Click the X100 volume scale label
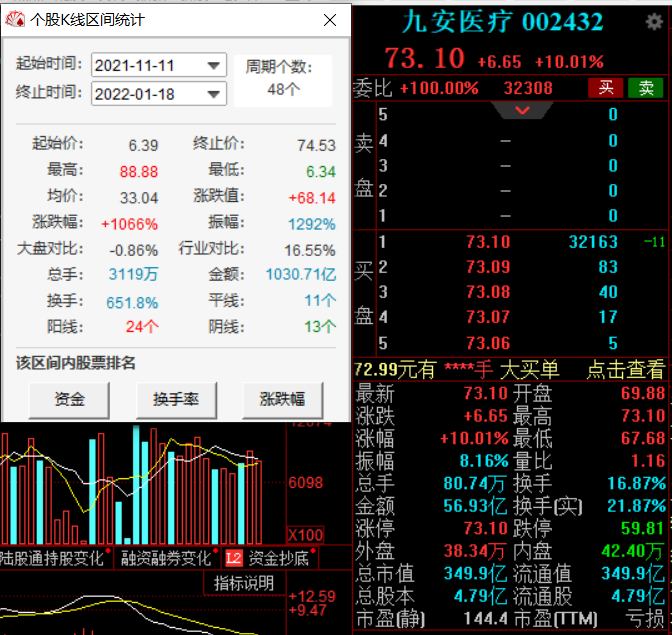 [304, 534]
